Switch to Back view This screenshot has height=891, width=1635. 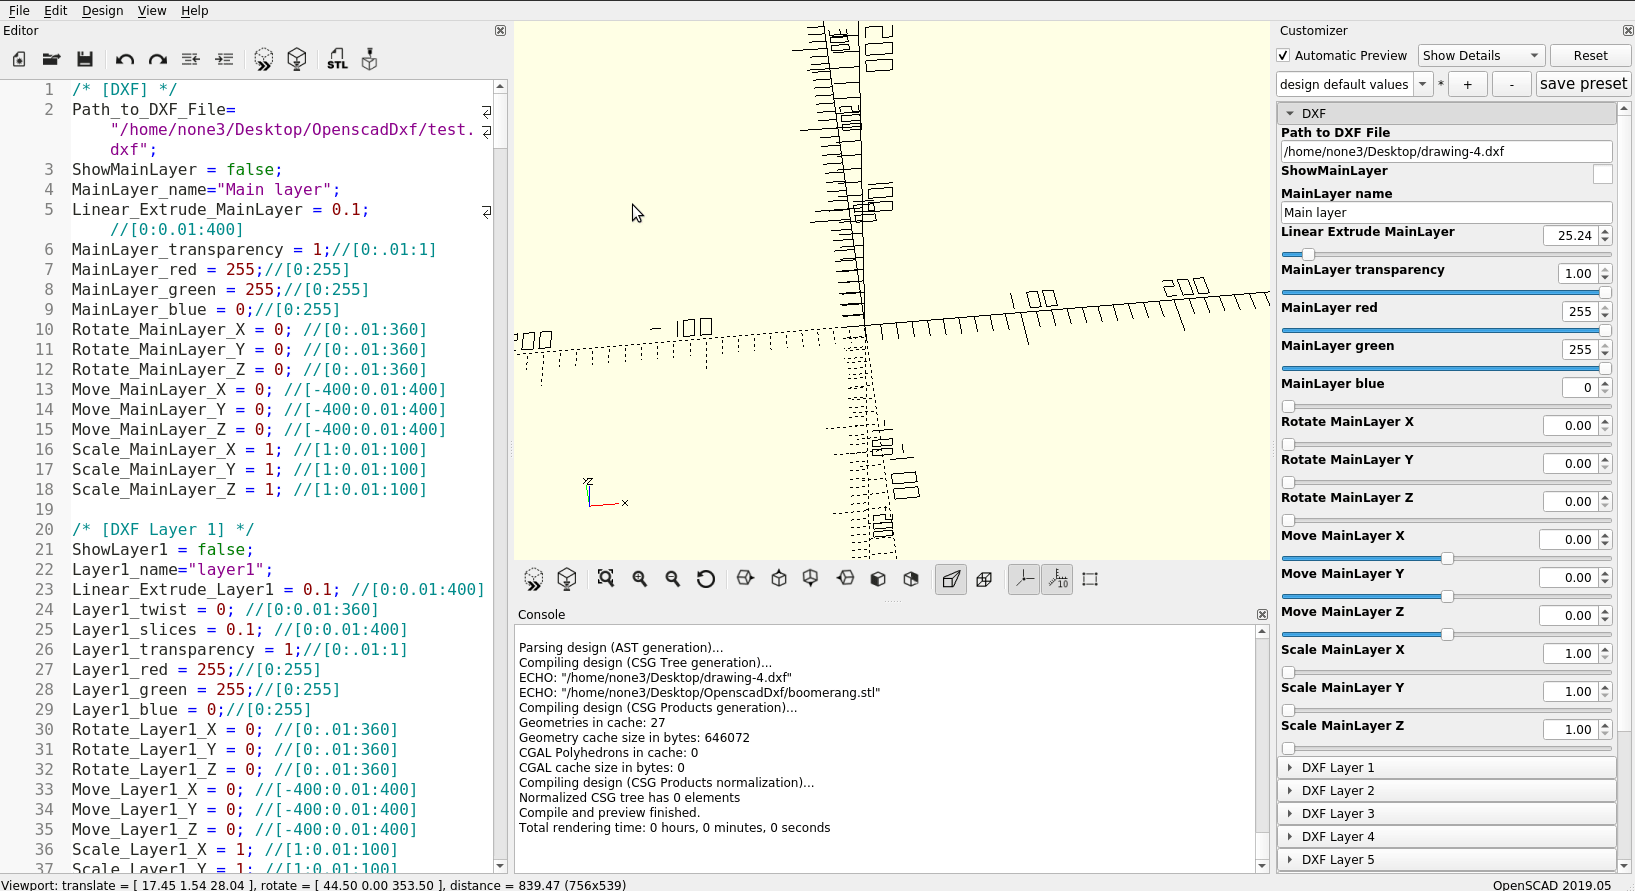[x=911, y=579]
